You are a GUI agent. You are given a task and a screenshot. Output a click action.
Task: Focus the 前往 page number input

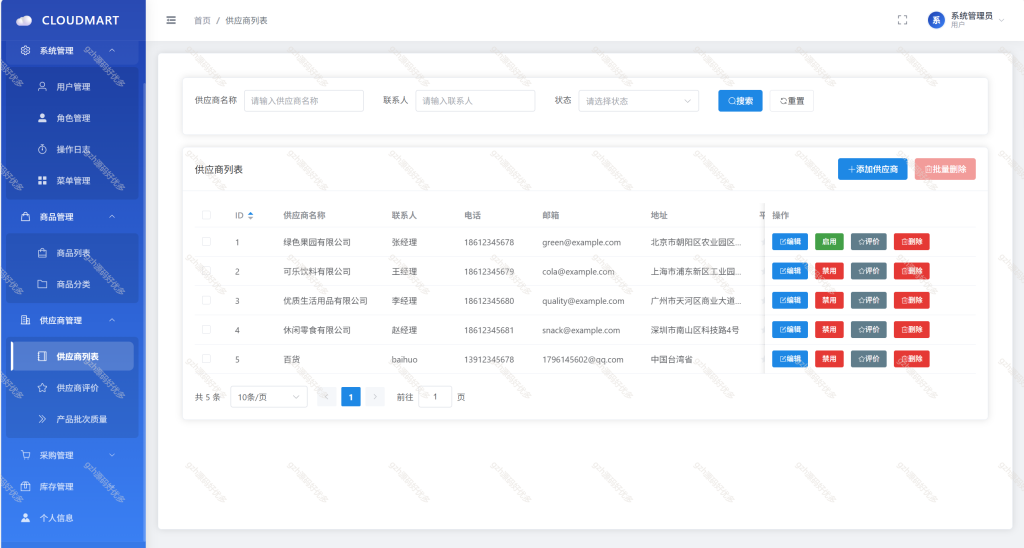pyautogui.click(x=435, y=396)
